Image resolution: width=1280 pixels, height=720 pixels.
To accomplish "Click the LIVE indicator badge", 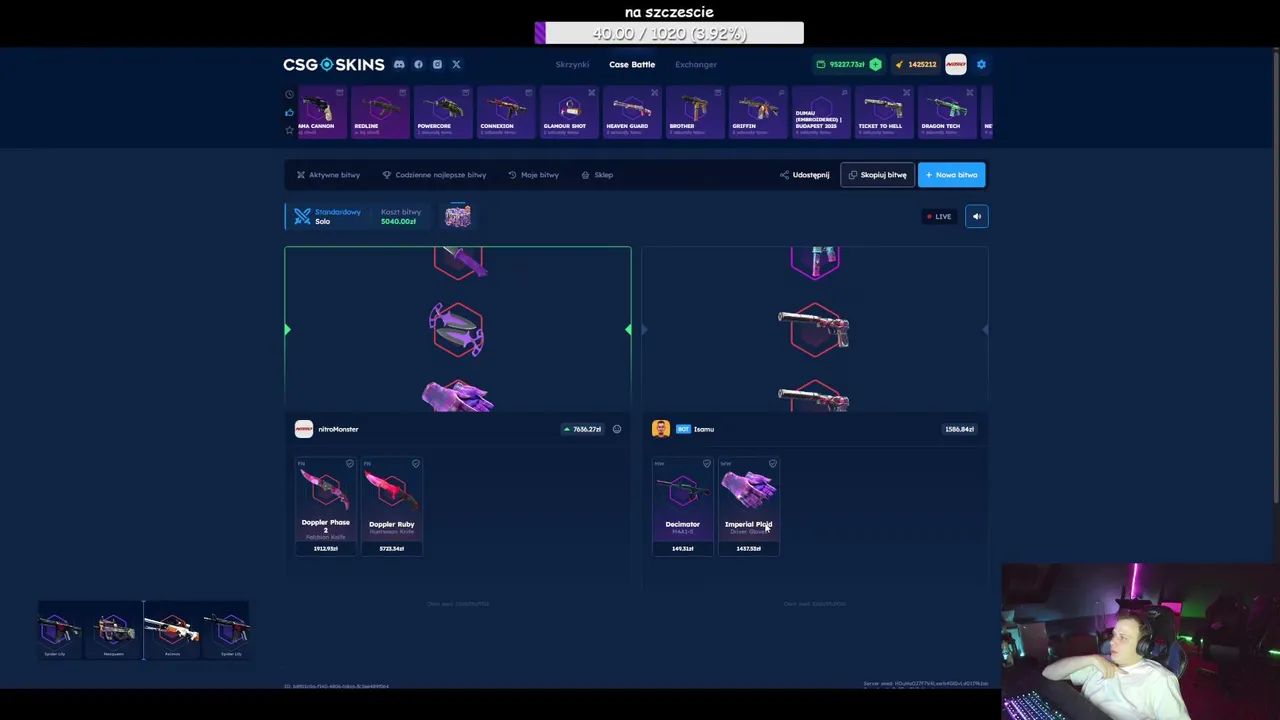I will click(x=939, y=216).
